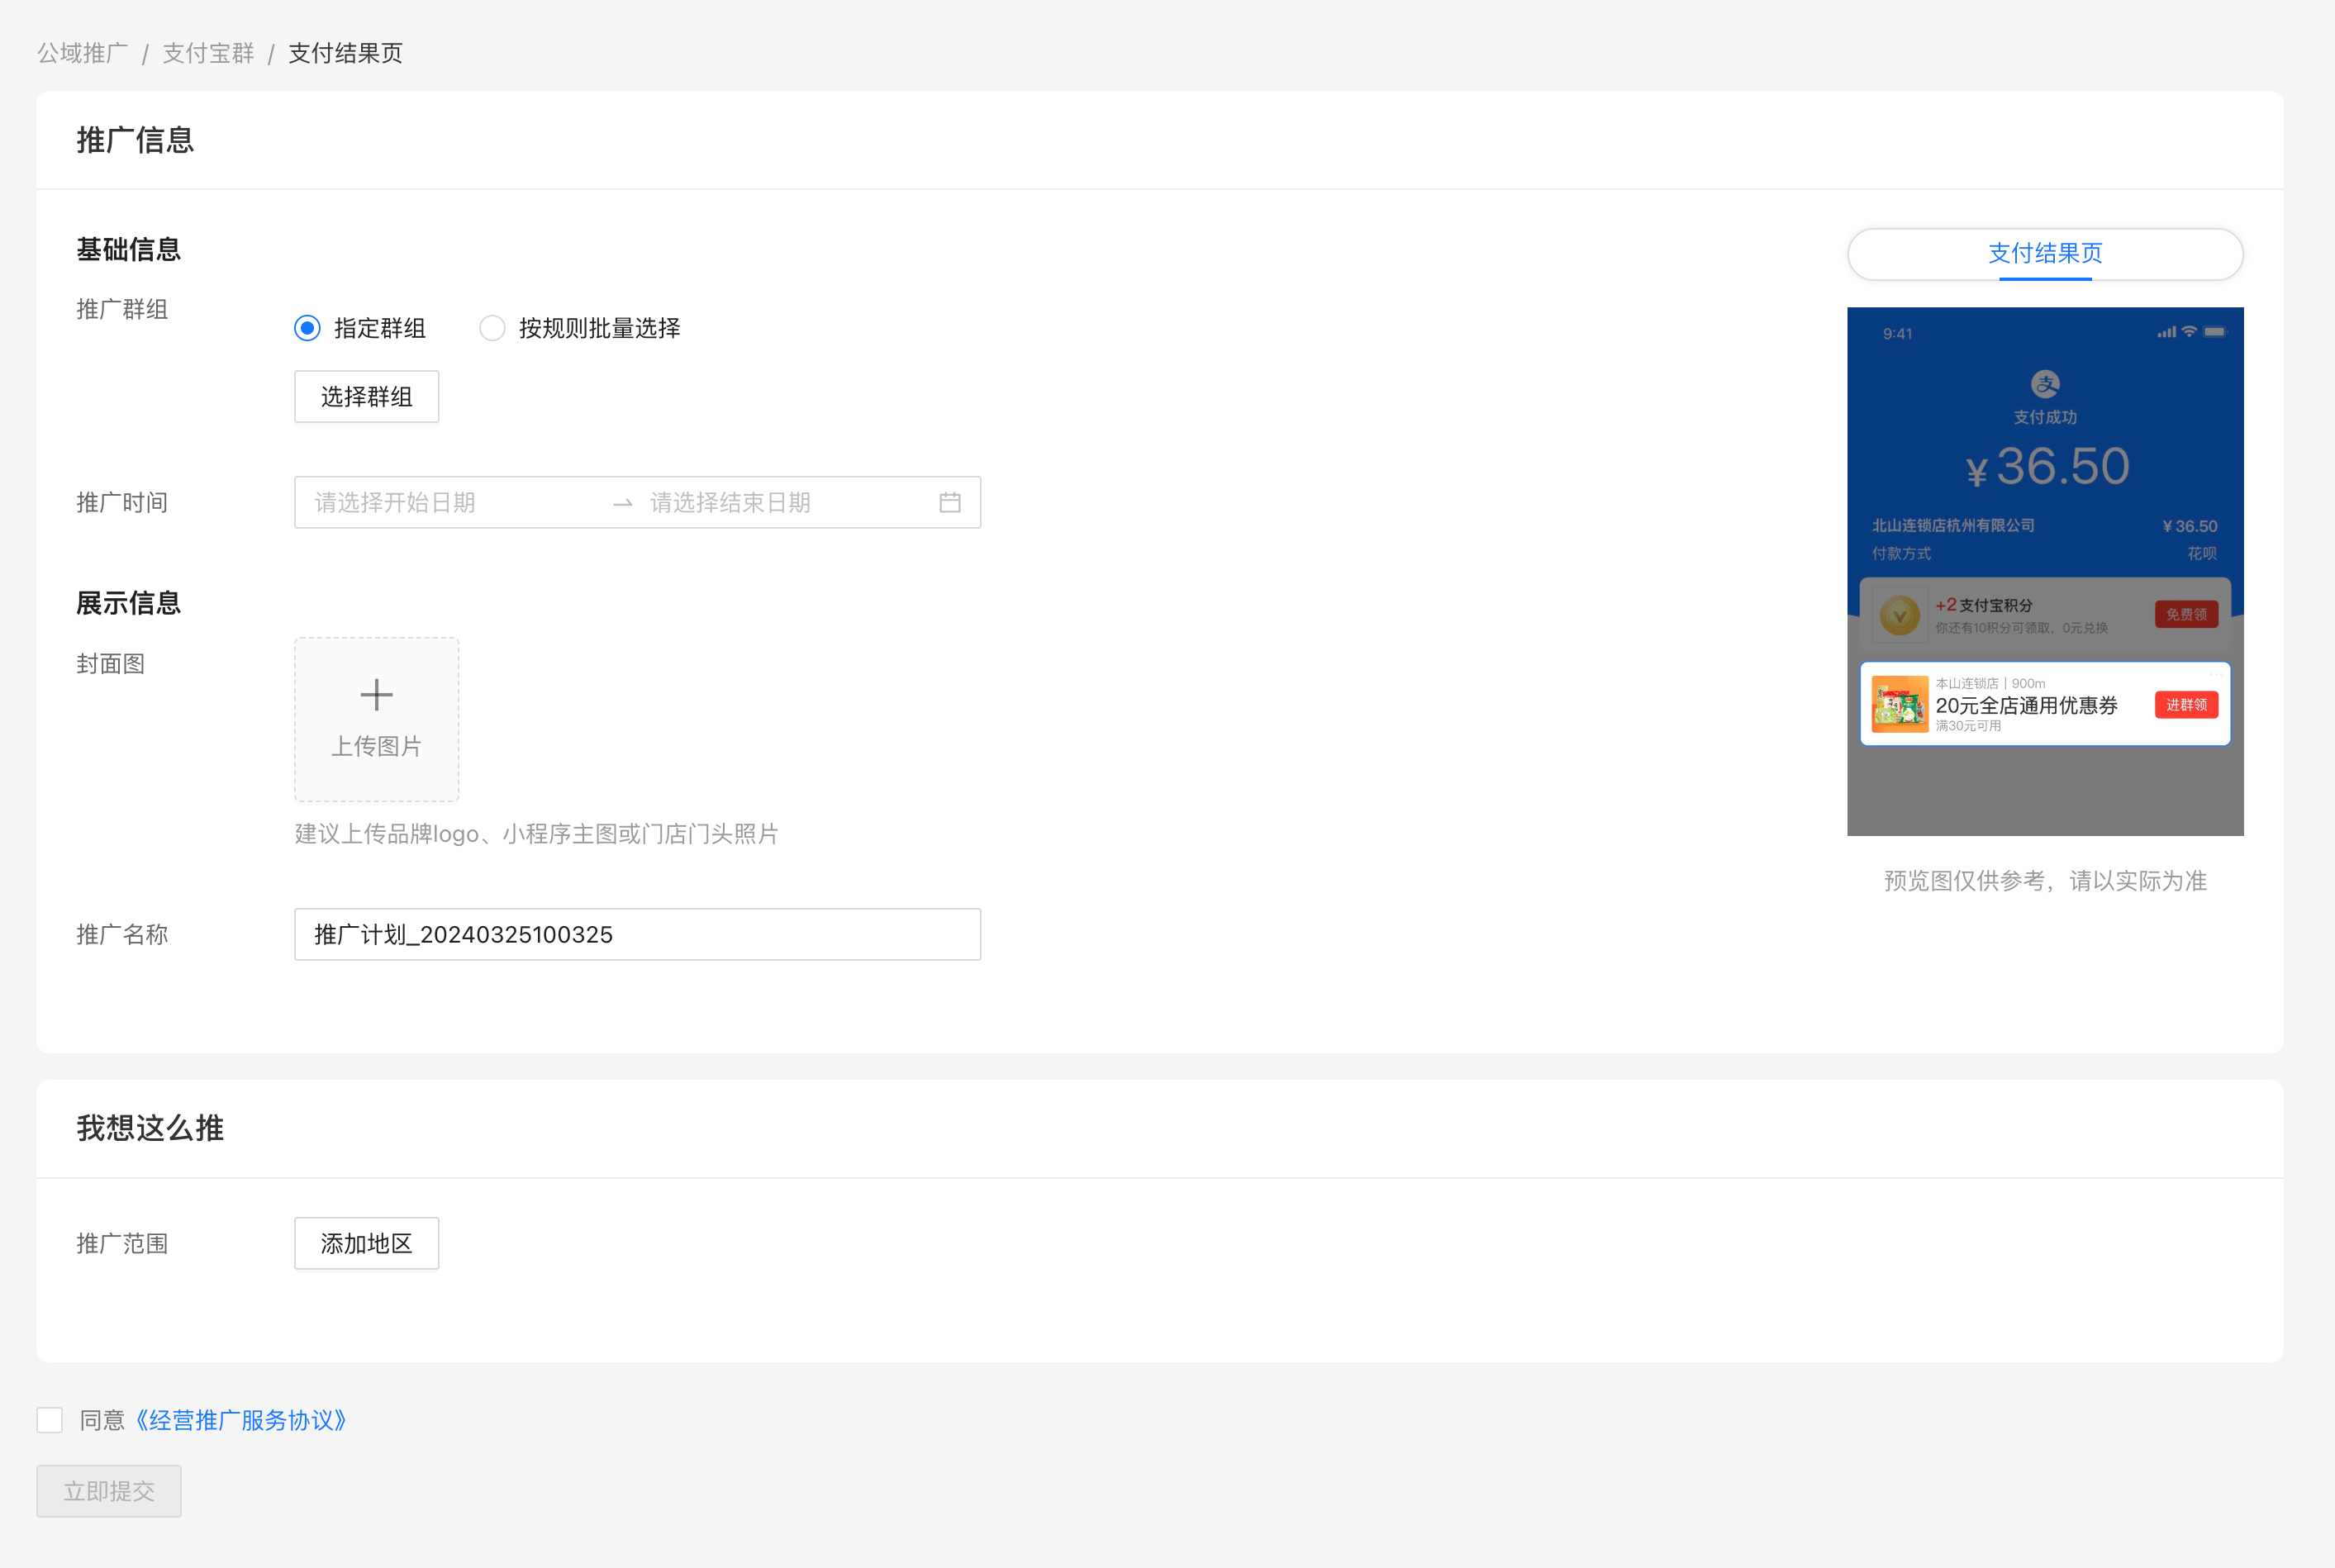Click the 添加地区 button
The height and width of the screenshot is (1568, 2335).
366,1243
